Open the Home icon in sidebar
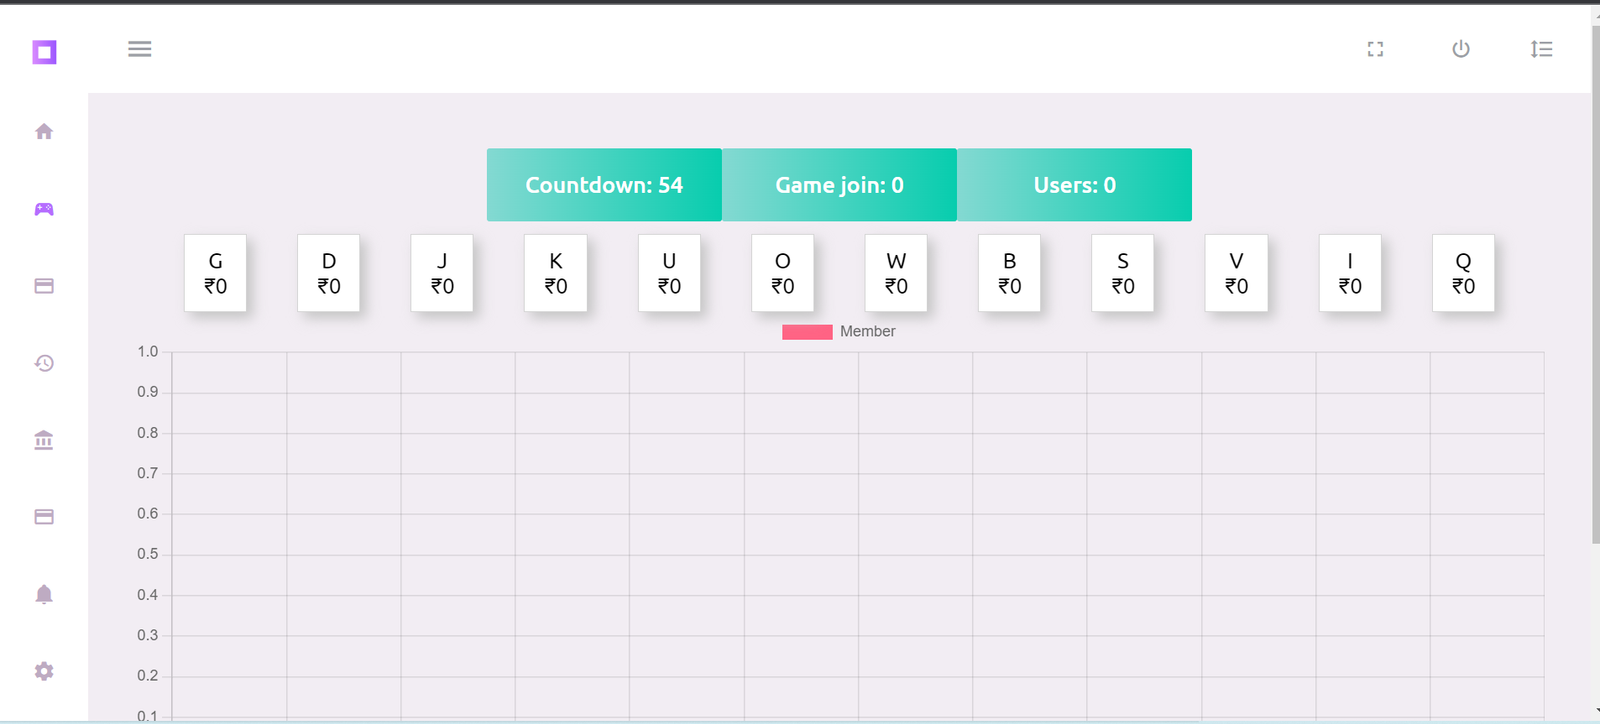The height and width of the screenshot is (724, 1600). [x=44, y=132]
